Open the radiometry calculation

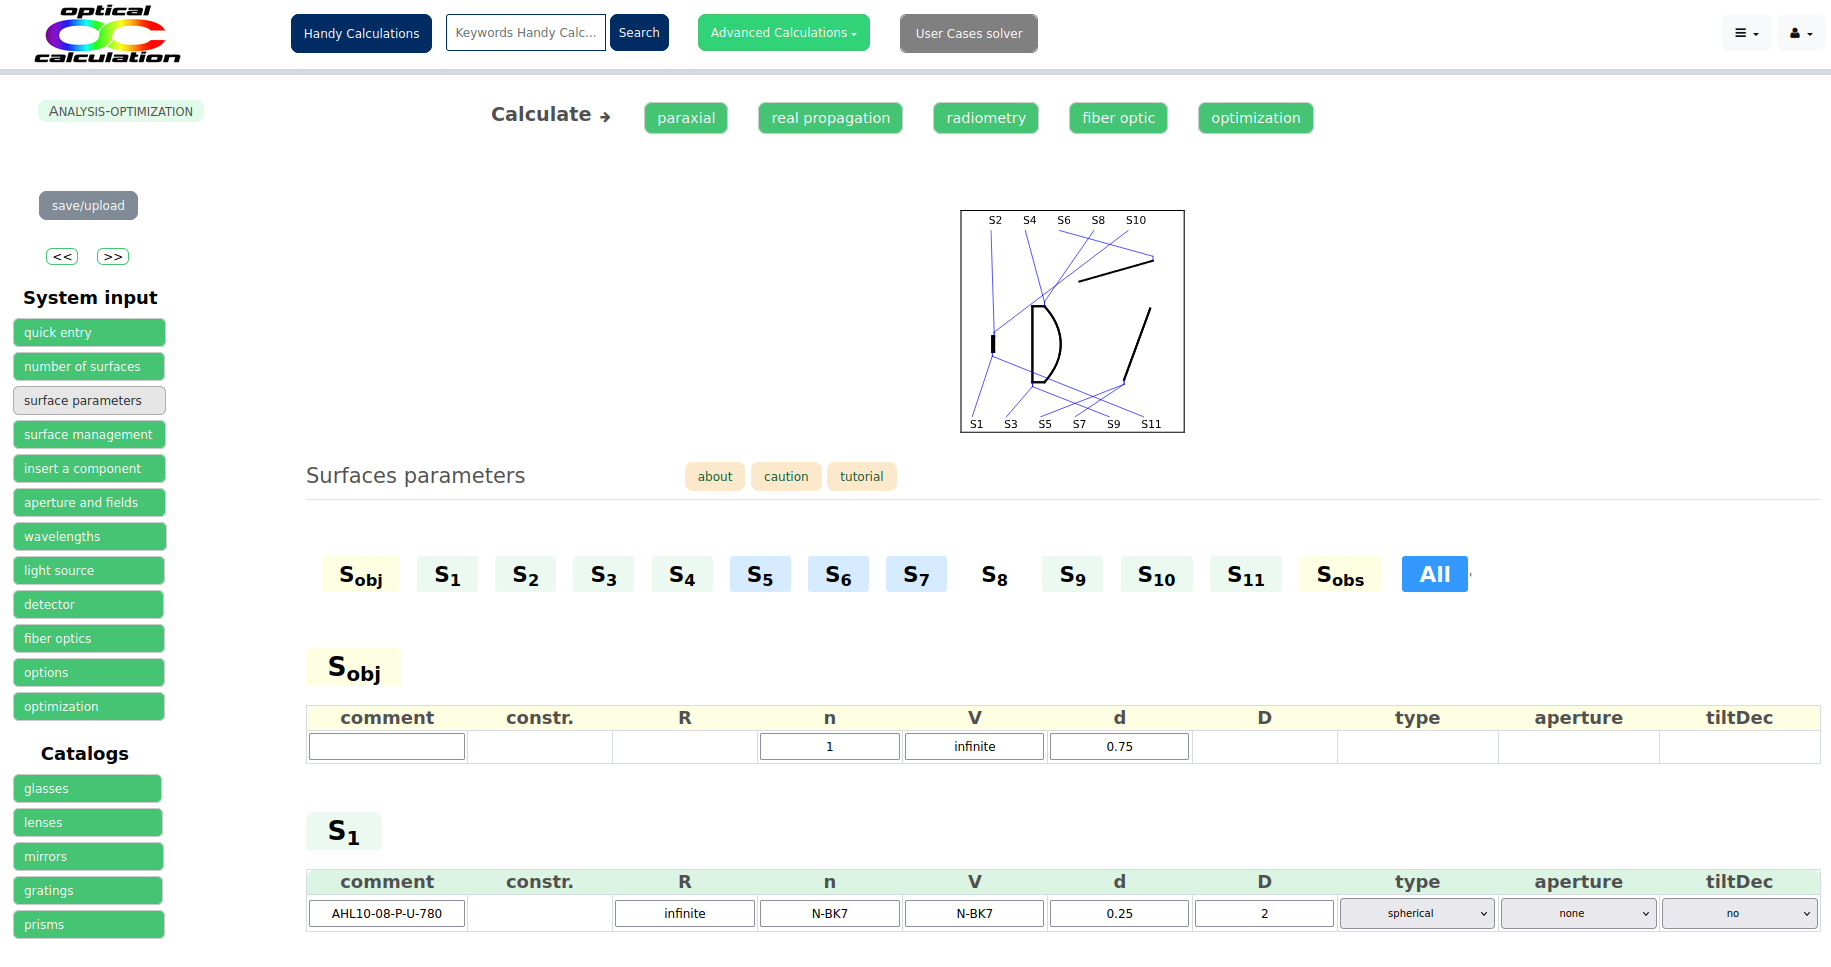coord(986,118)
